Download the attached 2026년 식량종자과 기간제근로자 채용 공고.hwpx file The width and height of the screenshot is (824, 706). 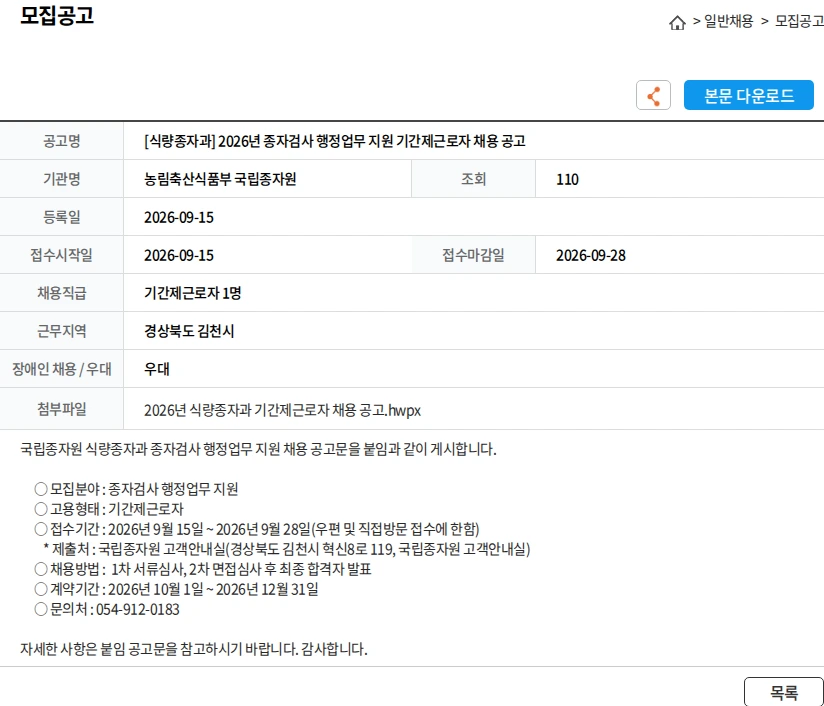(282, 410)
